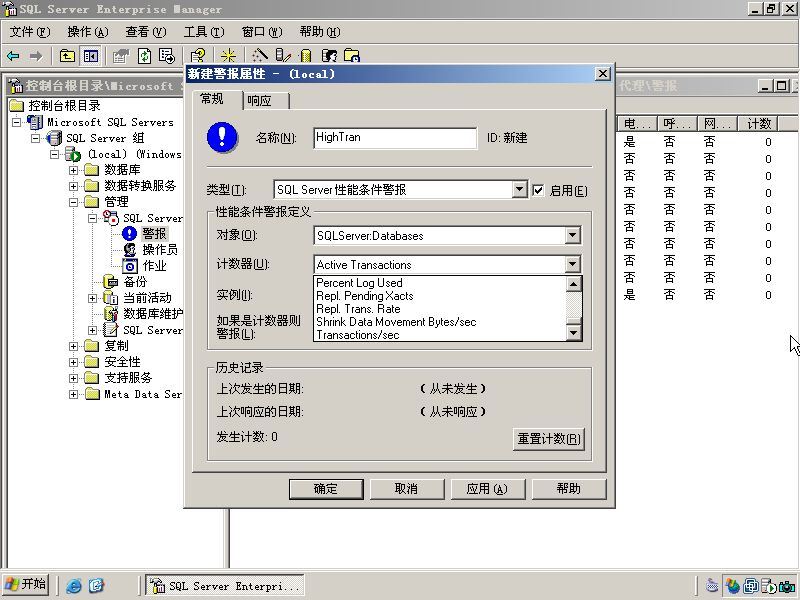Click the 应用(A) button

pyautogui.click(x=487, y=489)
